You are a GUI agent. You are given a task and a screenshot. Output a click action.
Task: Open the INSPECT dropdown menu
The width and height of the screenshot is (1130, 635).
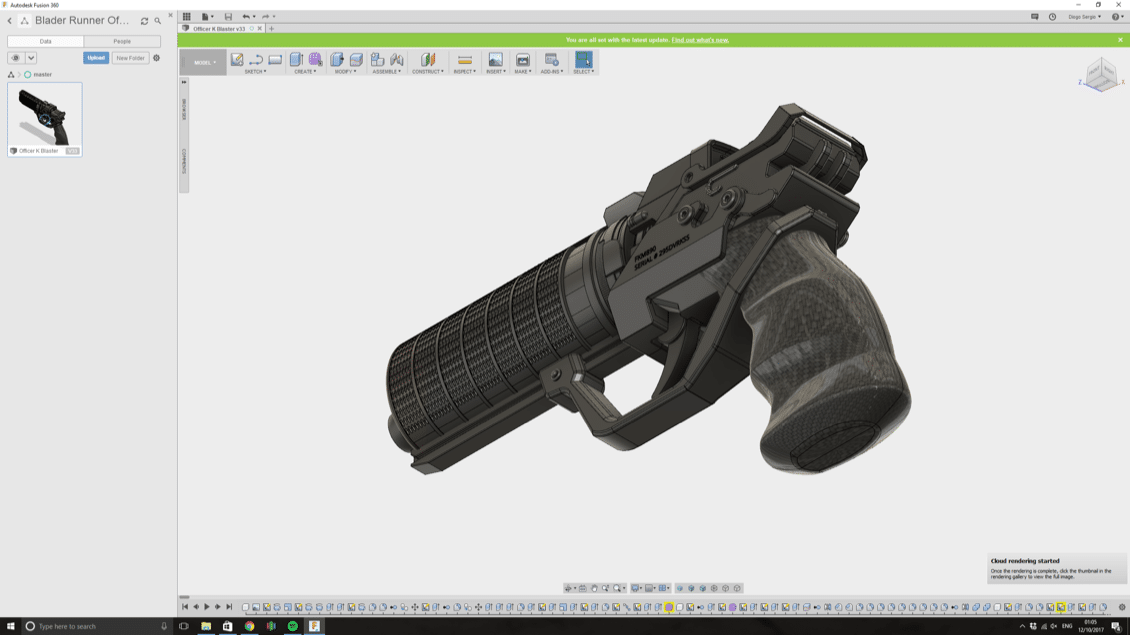[x=465, y=72]
